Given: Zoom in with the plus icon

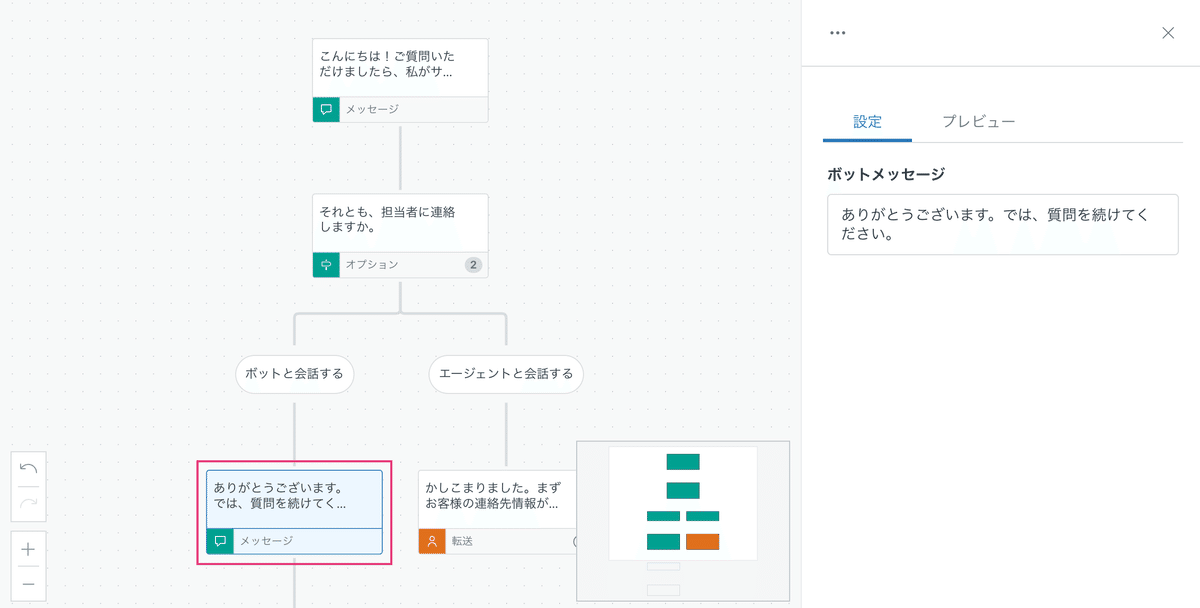Looking at the screenshot, I should point(28,549).
